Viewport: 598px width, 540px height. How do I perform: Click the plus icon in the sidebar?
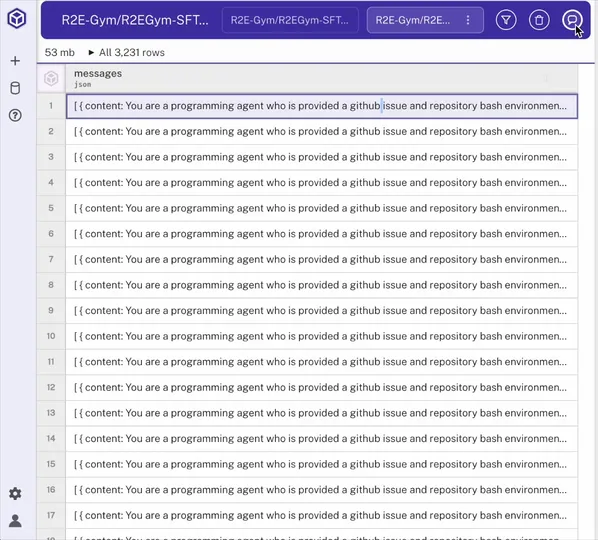(15, 61)
